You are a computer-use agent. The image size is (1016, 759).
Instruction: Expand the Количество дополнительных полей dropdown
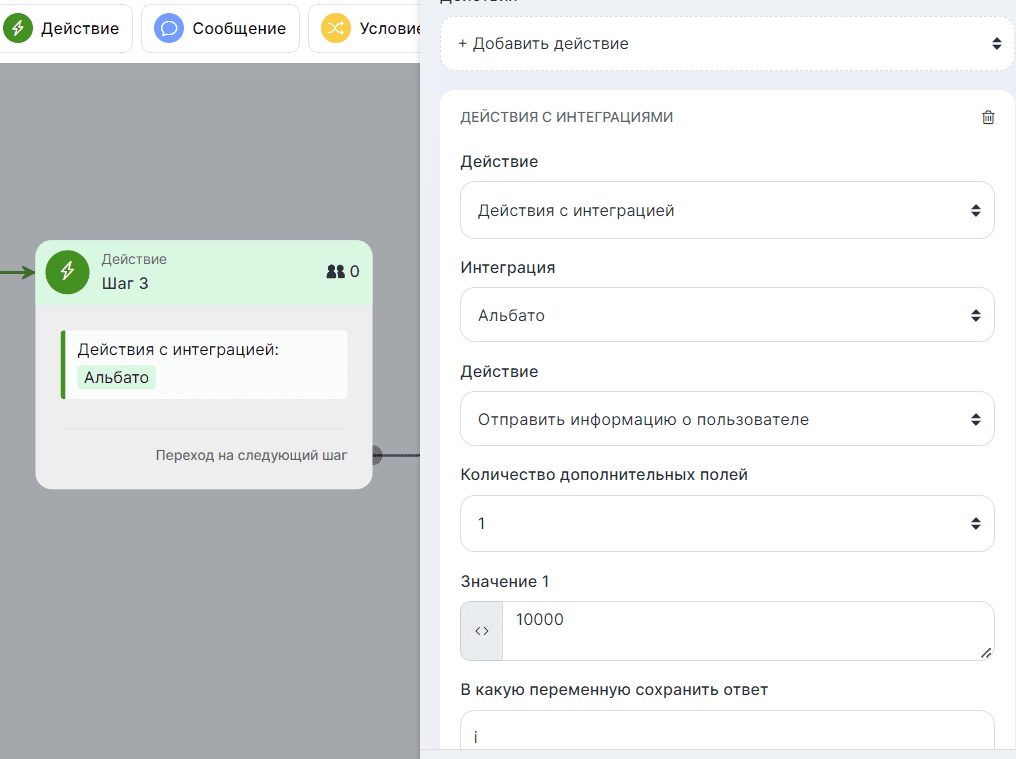[727, 523]
